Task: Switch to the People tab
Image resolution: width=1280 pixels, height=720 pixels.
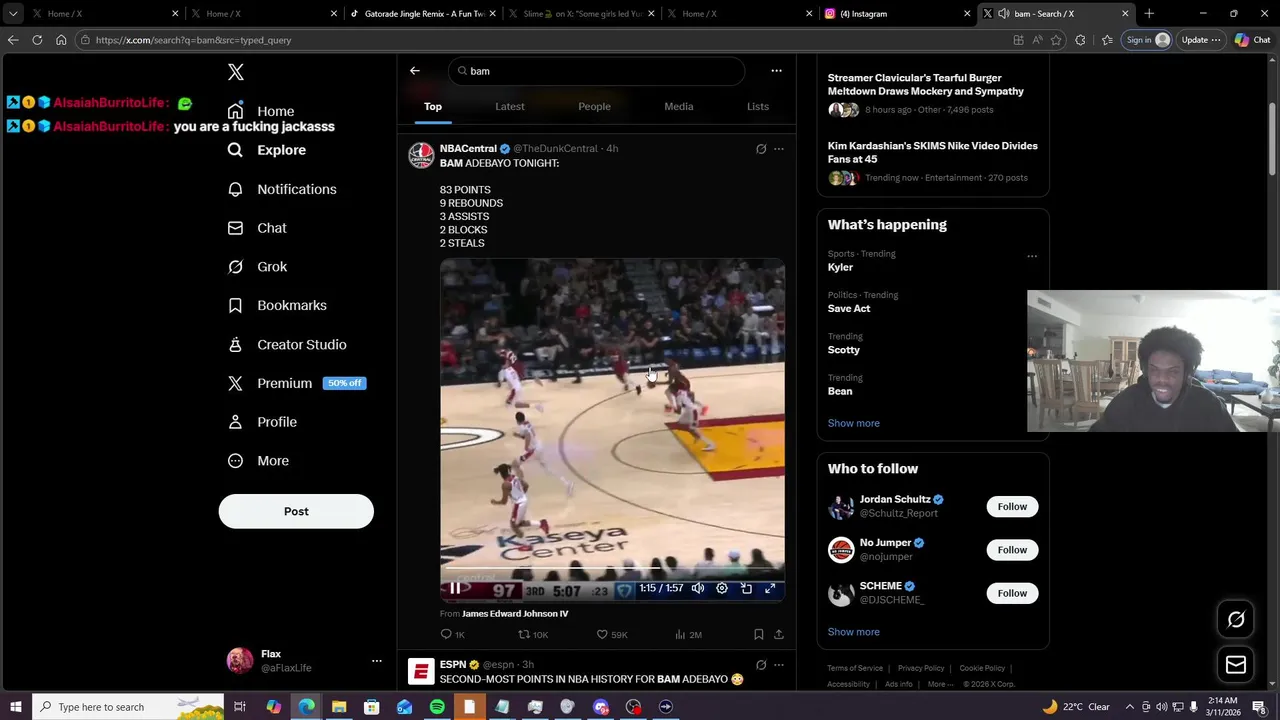Action: pos(594,106)
